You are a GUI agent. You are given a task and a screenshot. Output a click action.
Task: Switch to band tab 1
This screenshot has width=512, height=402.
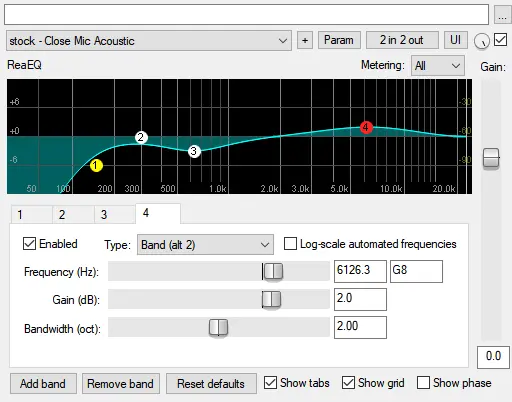coord(31,215)
